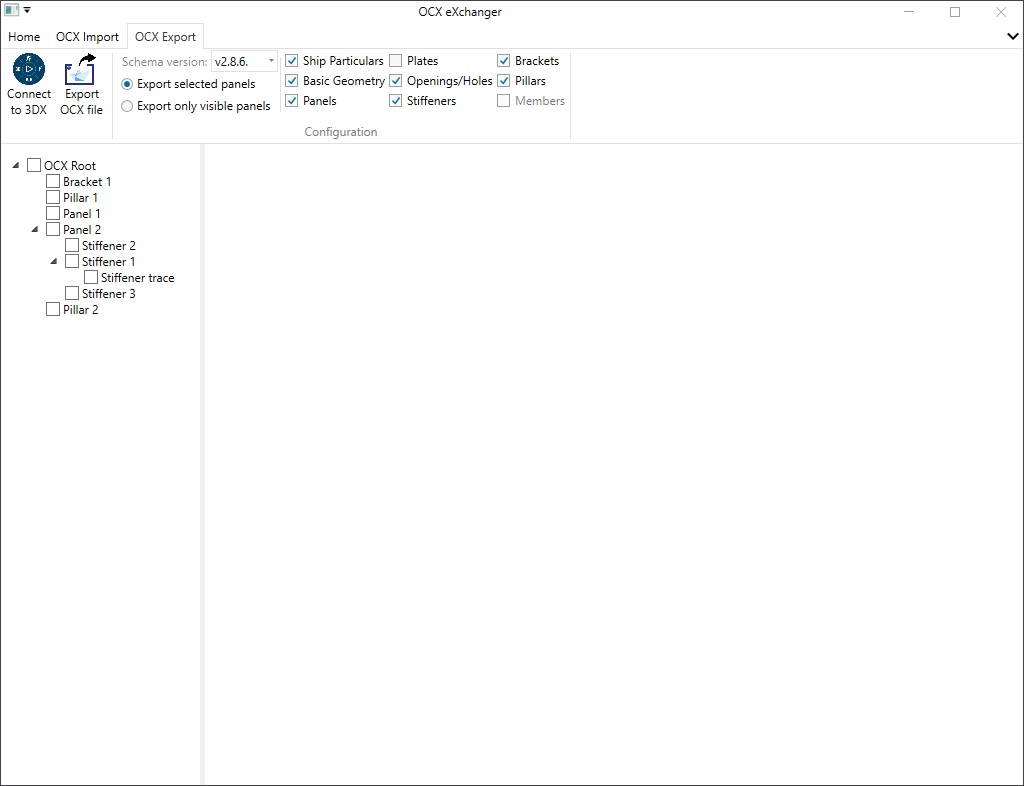Click the Connect to 3DX icon
The image size is (1024, 786).
[x=29, y=70]
